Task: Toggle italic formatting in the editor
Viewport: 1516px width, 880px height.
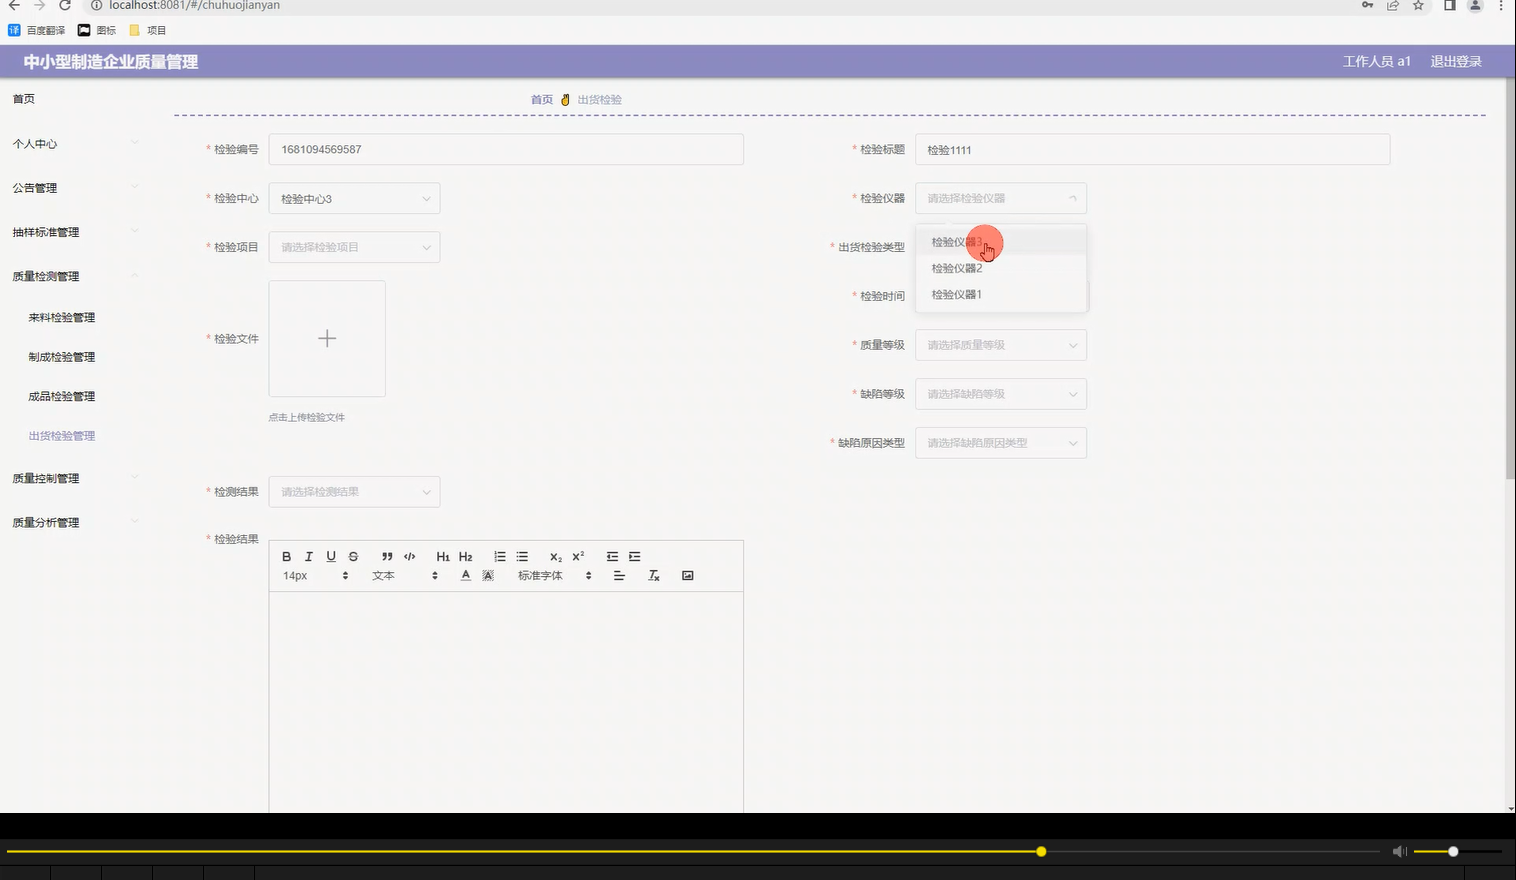Action: [x=308, y=556]
